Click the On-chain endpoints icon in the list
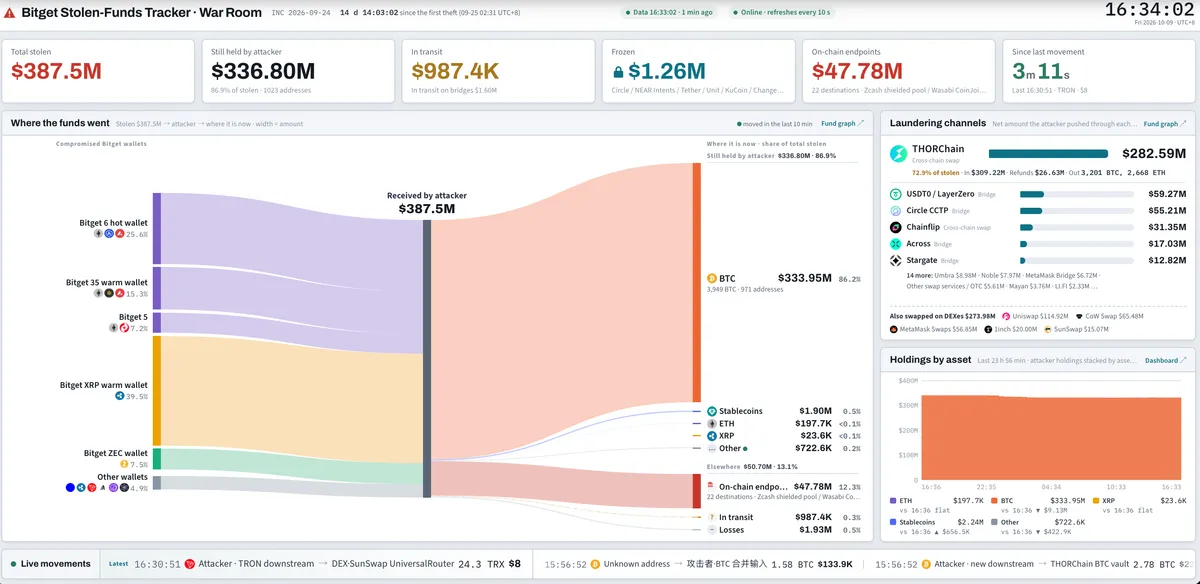Screen dimensions: 1200x584 click(x=711, y=486)
